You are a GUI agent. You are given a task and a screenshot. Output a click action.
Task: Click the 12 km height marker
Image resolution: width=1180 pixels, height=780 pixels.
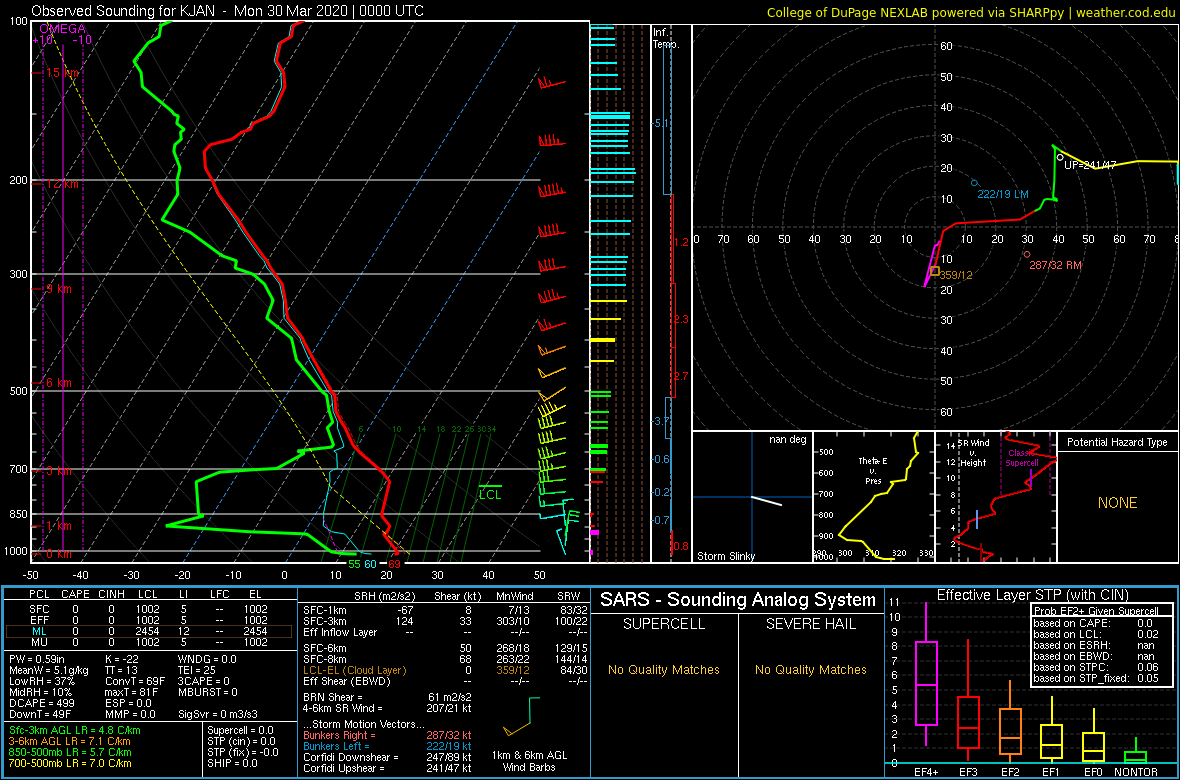point(60,184)
